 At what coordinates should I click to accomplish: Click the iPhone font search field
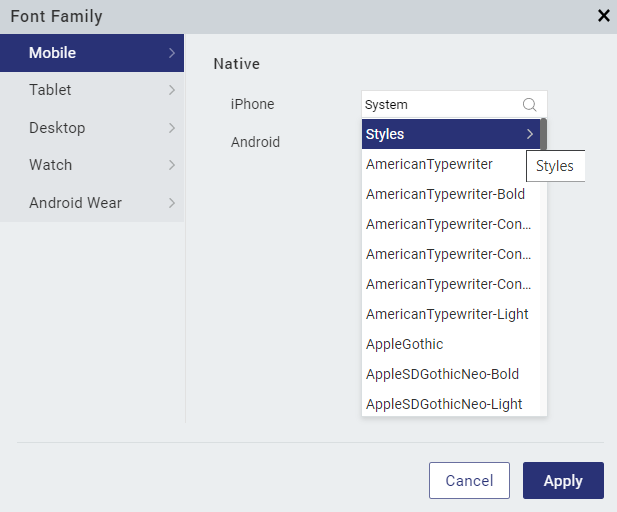coord(440,104)
